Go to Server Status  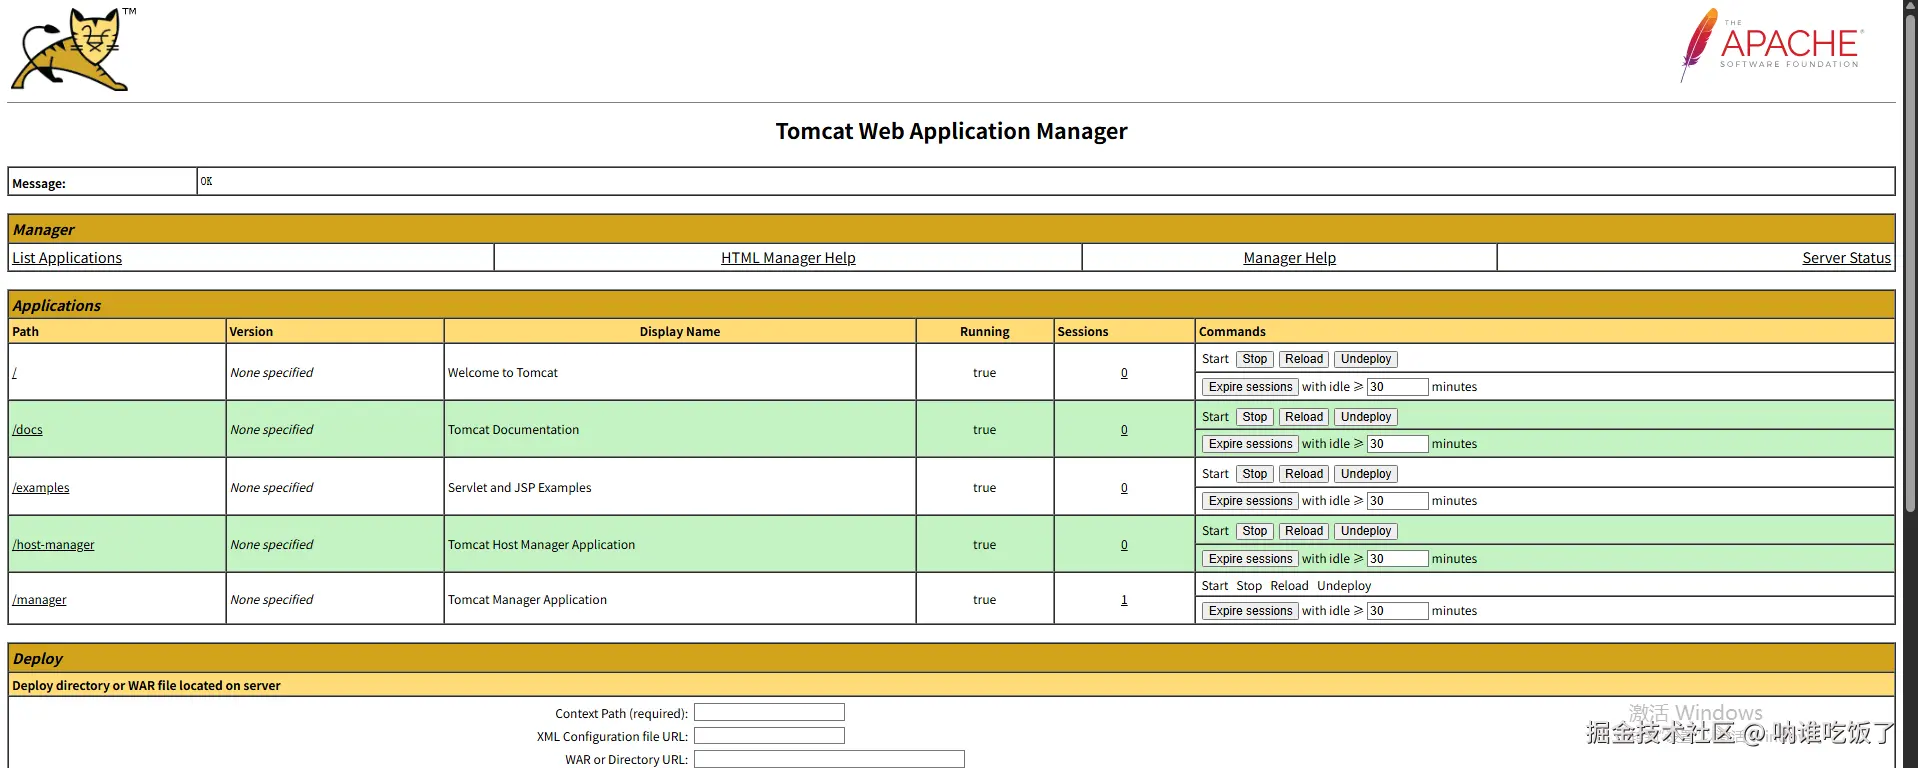pyautogui.click(x=1846, y=258)
